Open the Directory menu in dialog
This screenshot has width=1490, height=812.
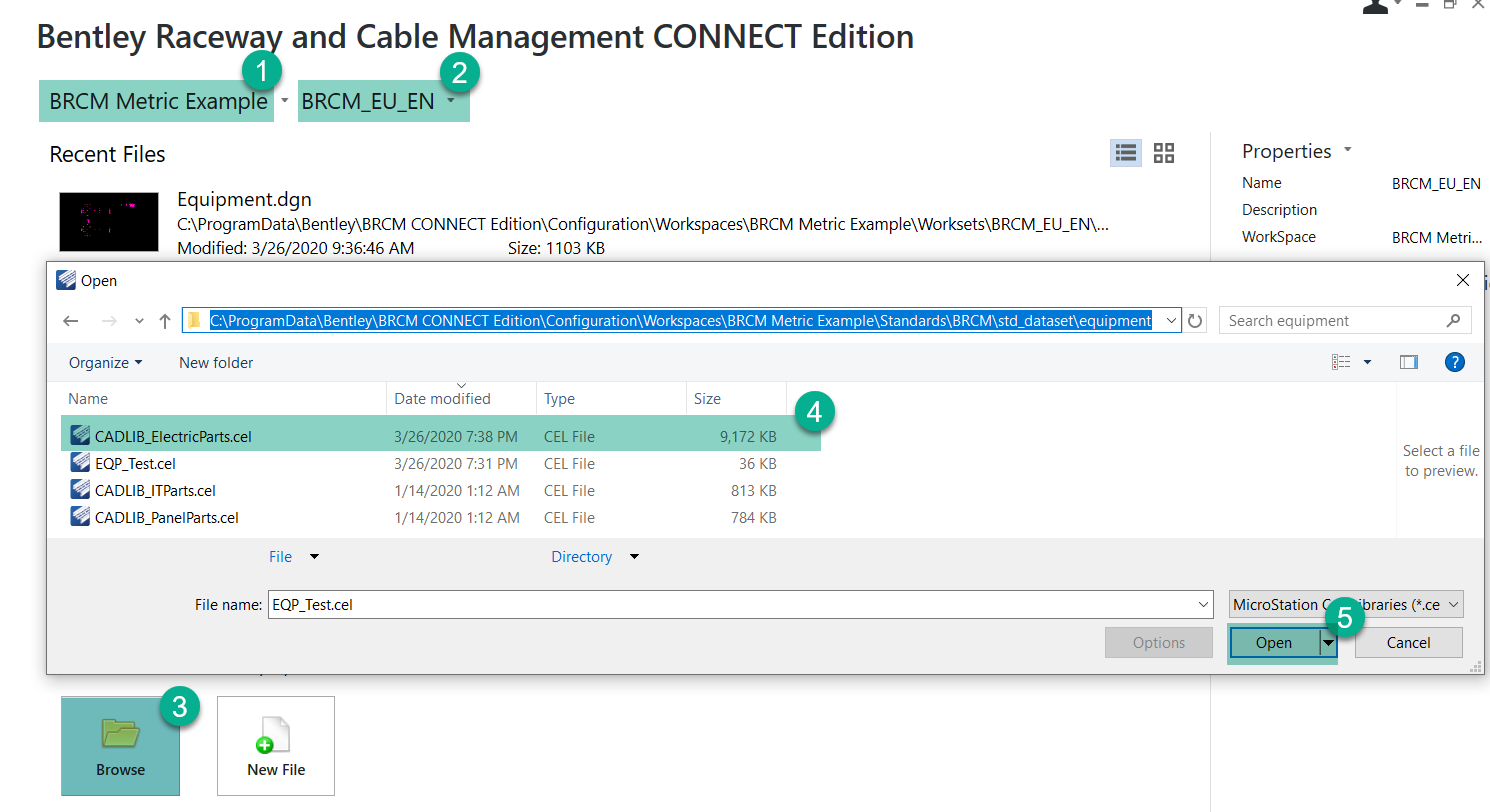595,556
